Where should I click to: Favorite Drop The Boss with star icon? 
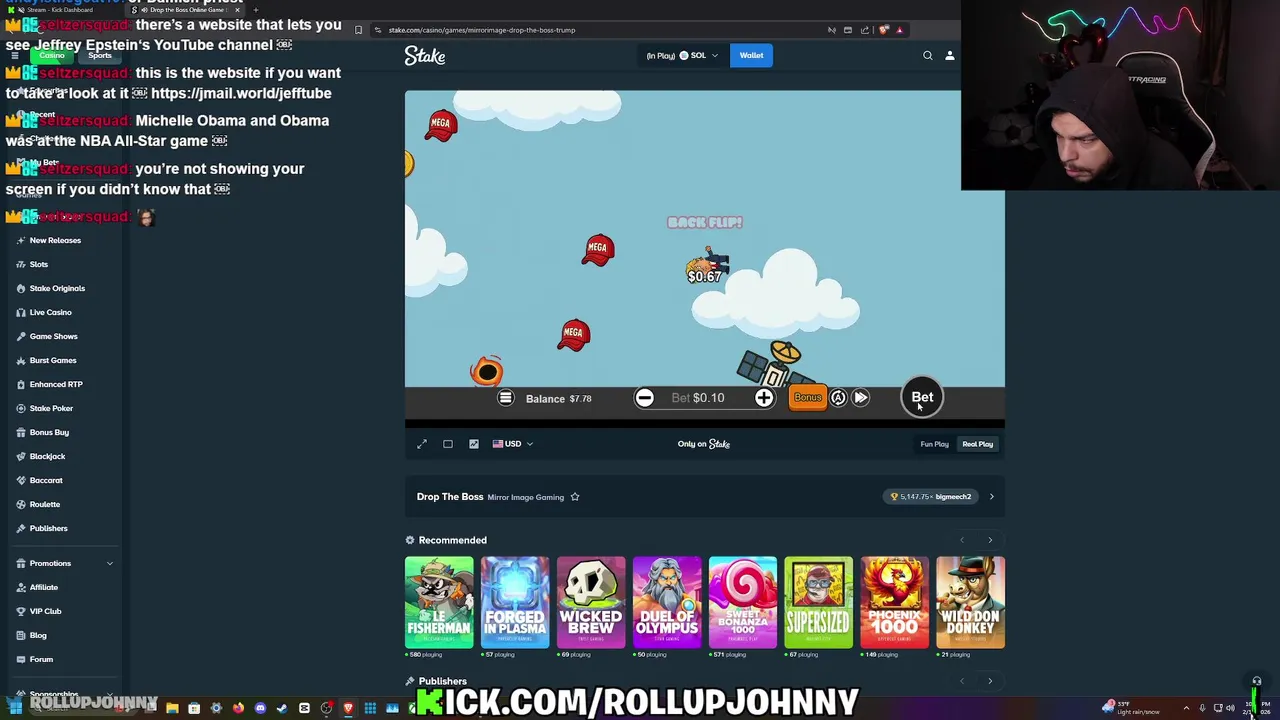coord(575,497)
